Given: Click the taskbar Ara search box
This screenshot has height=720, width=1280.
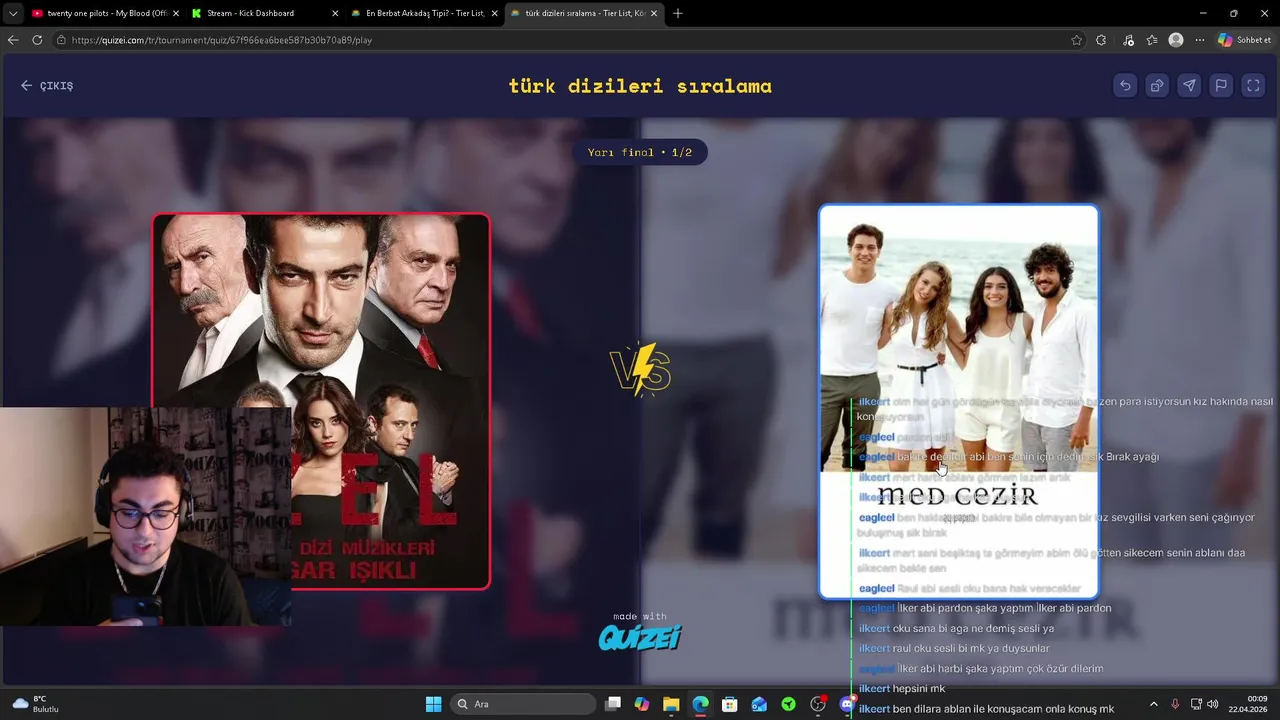Looking at the screenshot, I should point(523,704).
